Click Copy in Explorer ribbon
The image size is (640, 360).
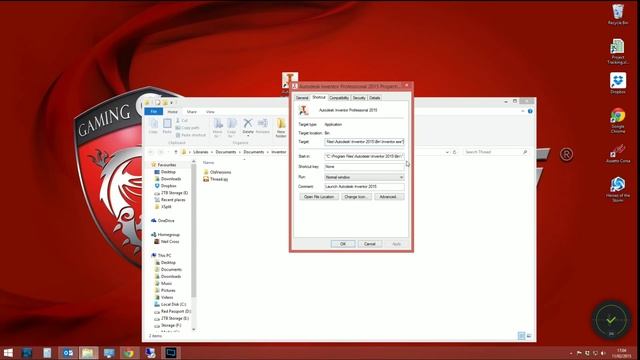tap(153, 126)
